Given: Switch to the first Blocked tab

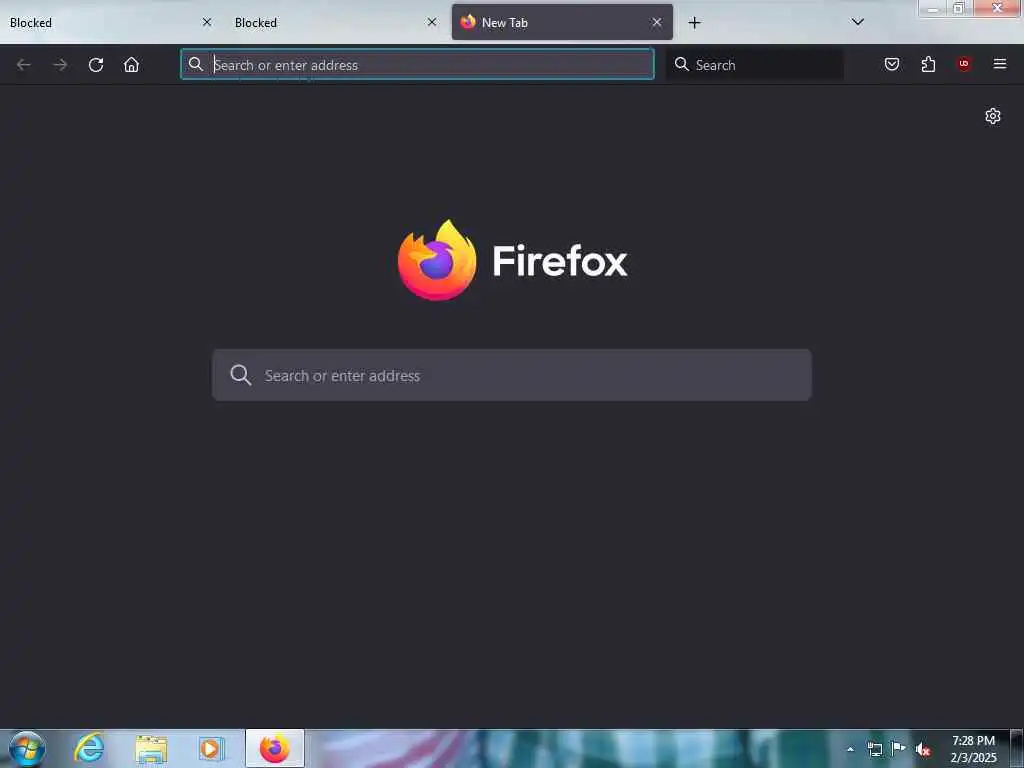Looking at the screenshot, I should 112,23.
